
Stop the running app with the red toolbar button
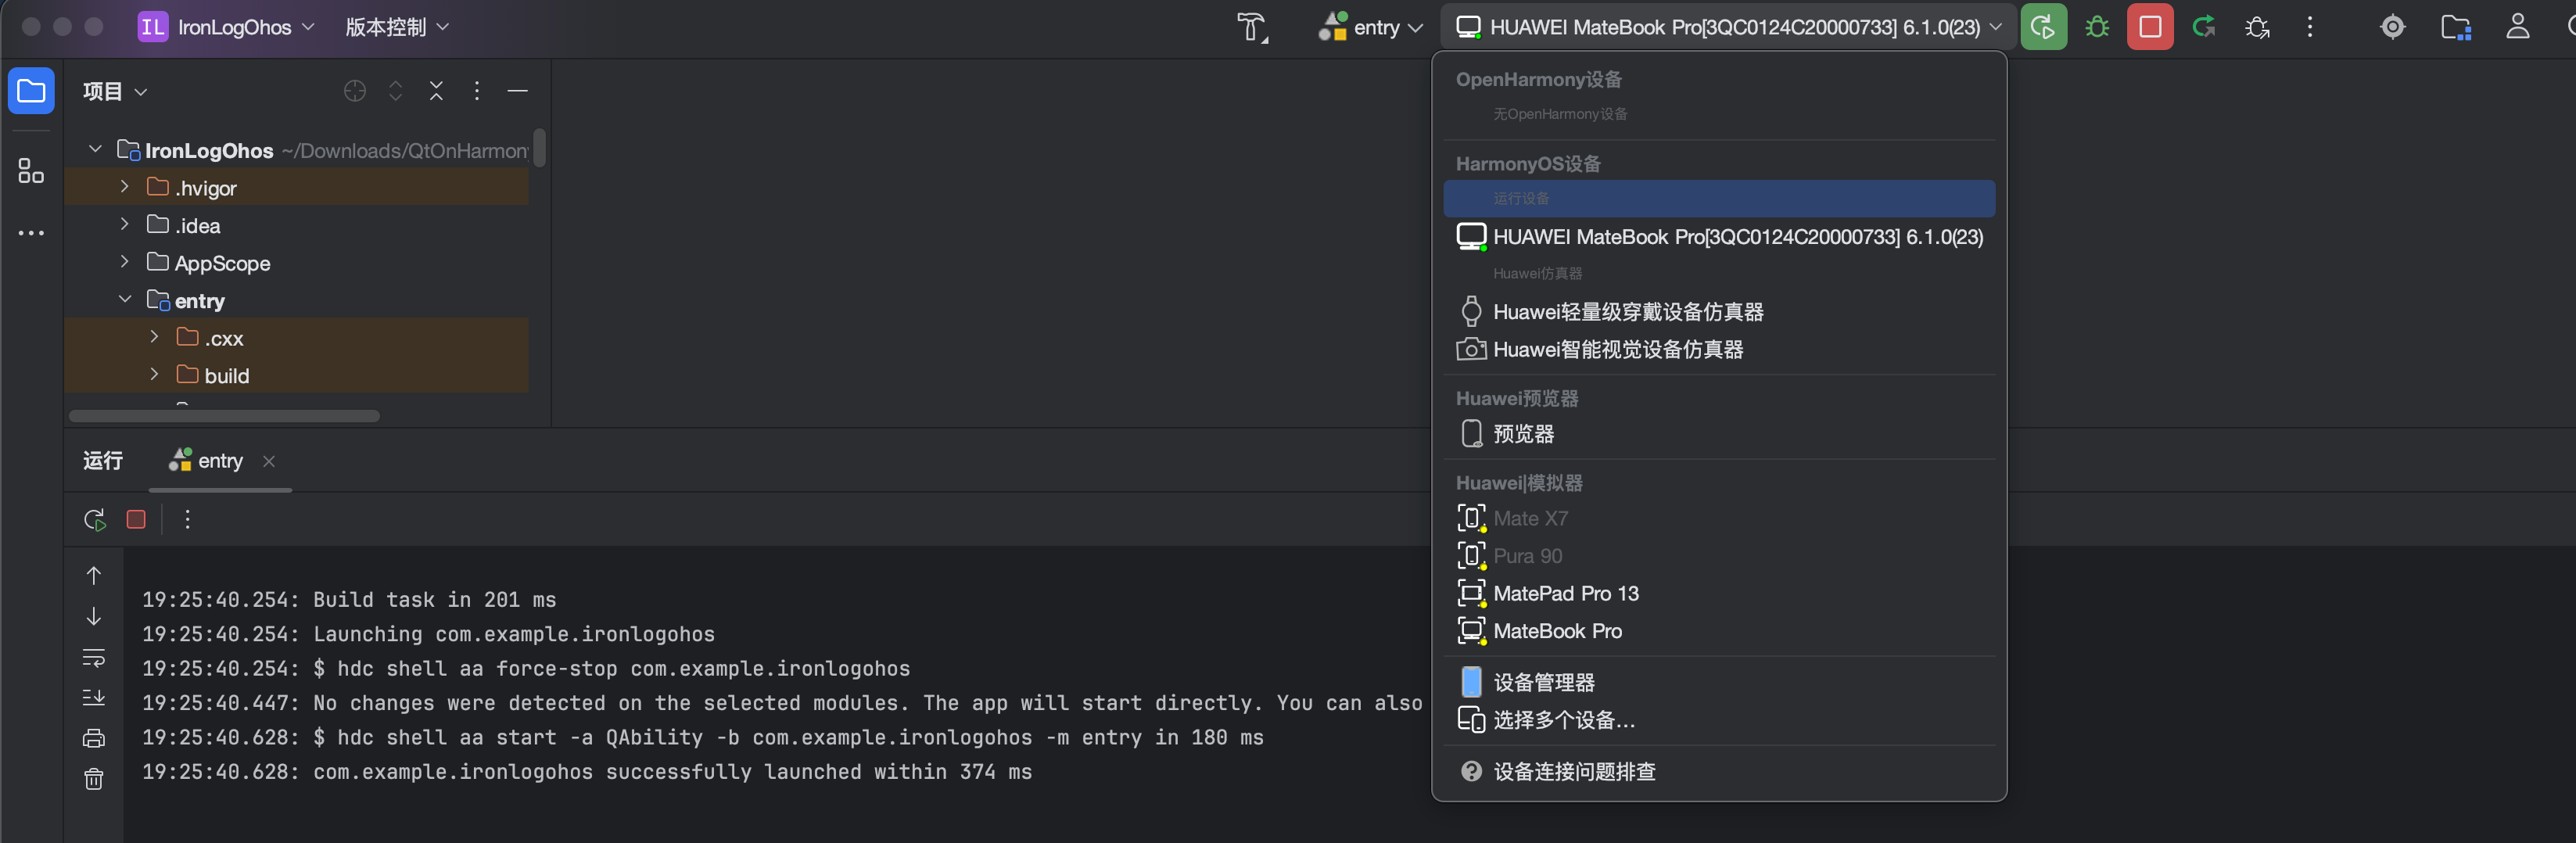pos(2150,27)
